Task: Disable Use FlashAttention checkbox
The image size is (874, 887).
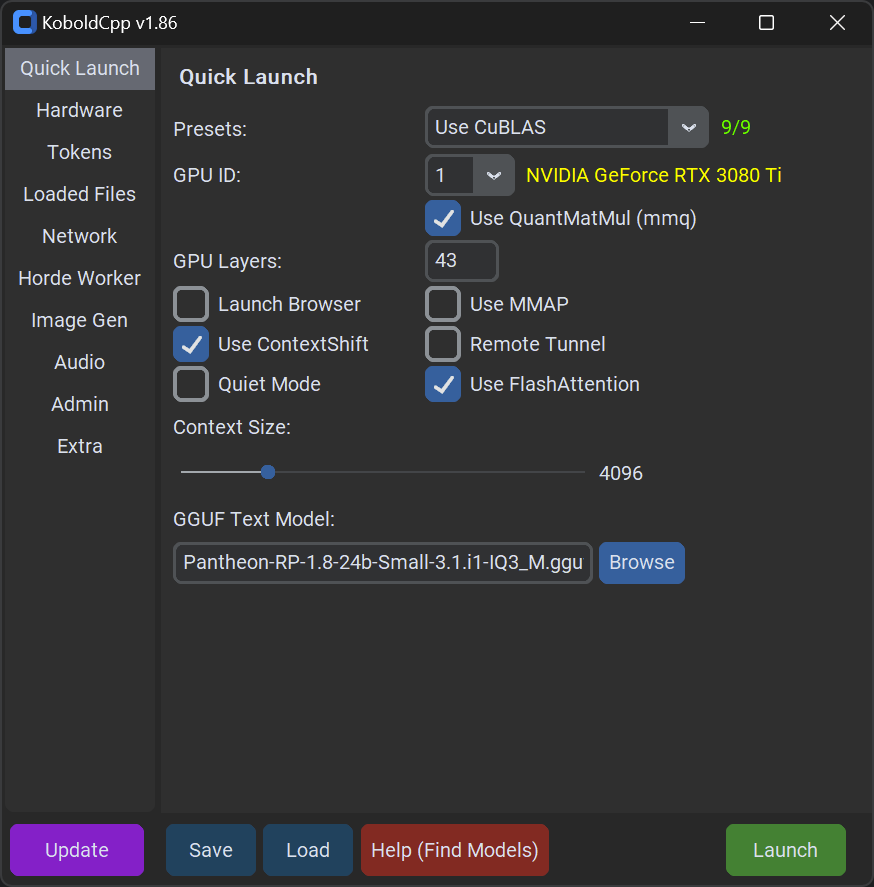Action: click(443, 384)
